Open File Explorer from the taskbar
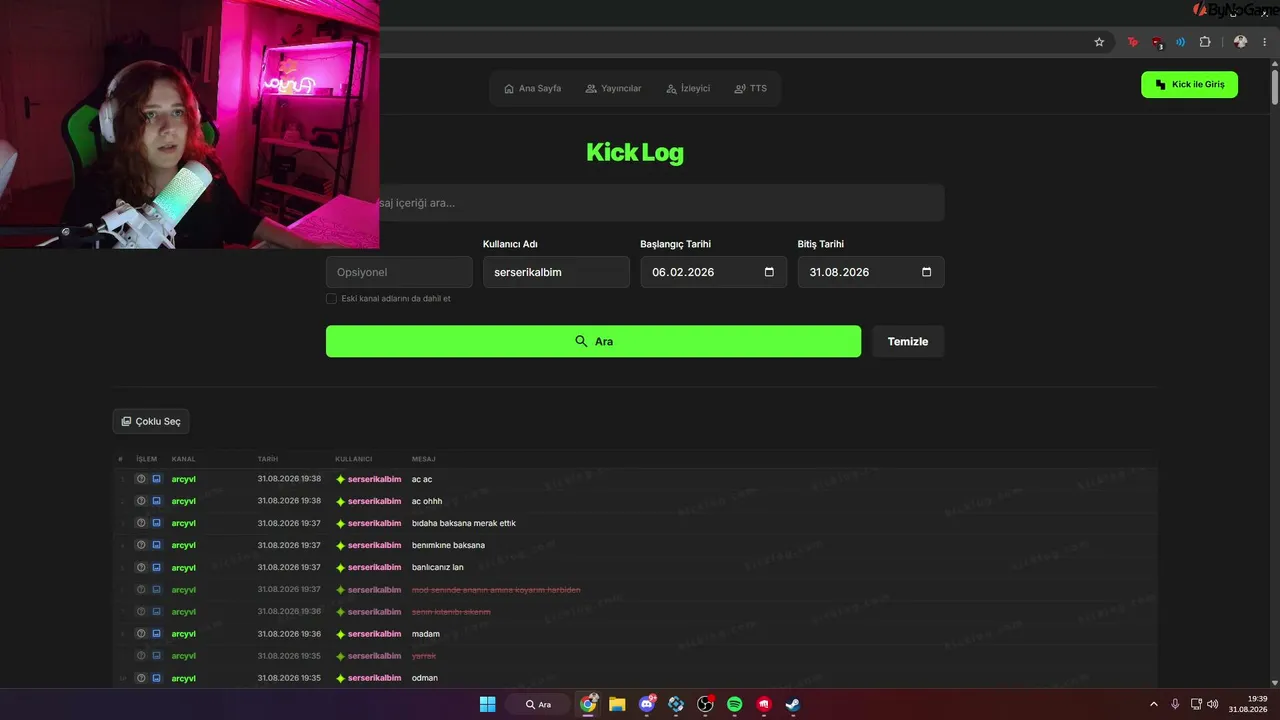Image resolution: width=1280 pixels, height=720 pixels. click(617, 704)
